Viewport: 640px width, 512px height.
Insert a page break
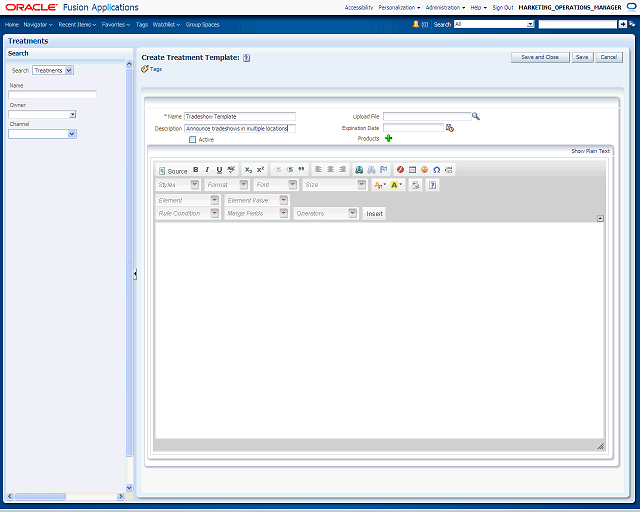click(449, 169)
